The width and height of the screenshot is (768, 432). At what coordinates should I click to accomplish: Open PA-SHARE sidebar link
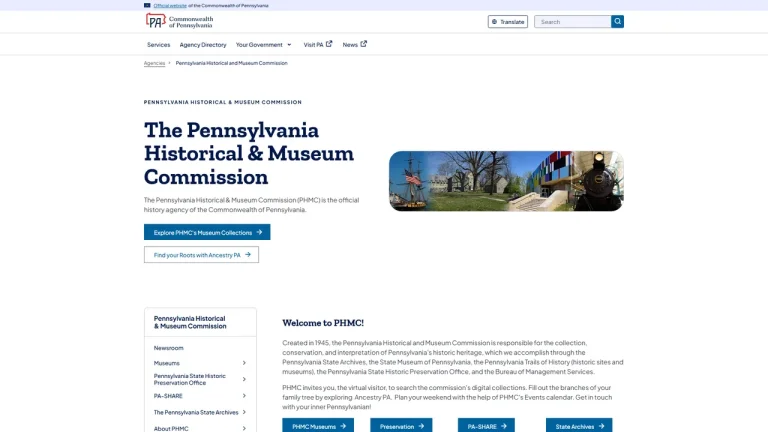(168, 396)
